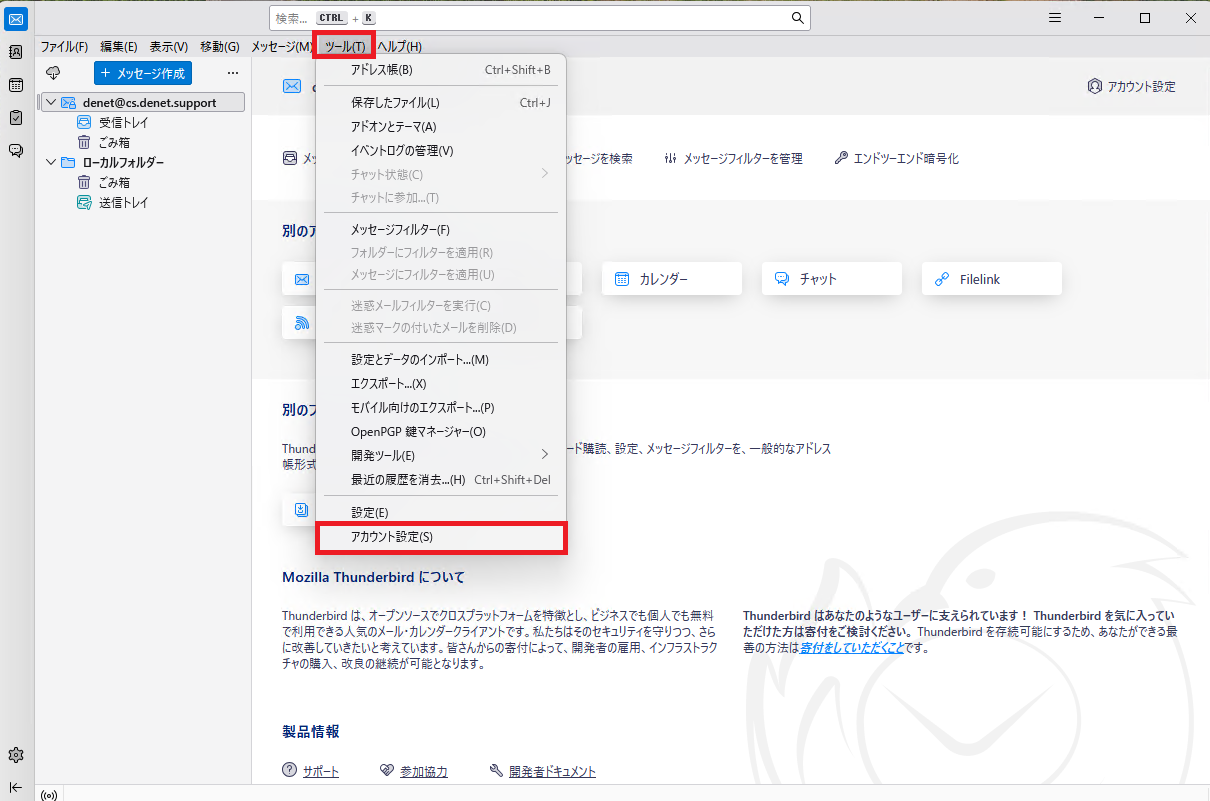
Task: Open the Mail space icon in sidebar
Action: click(x=16, y=18)
